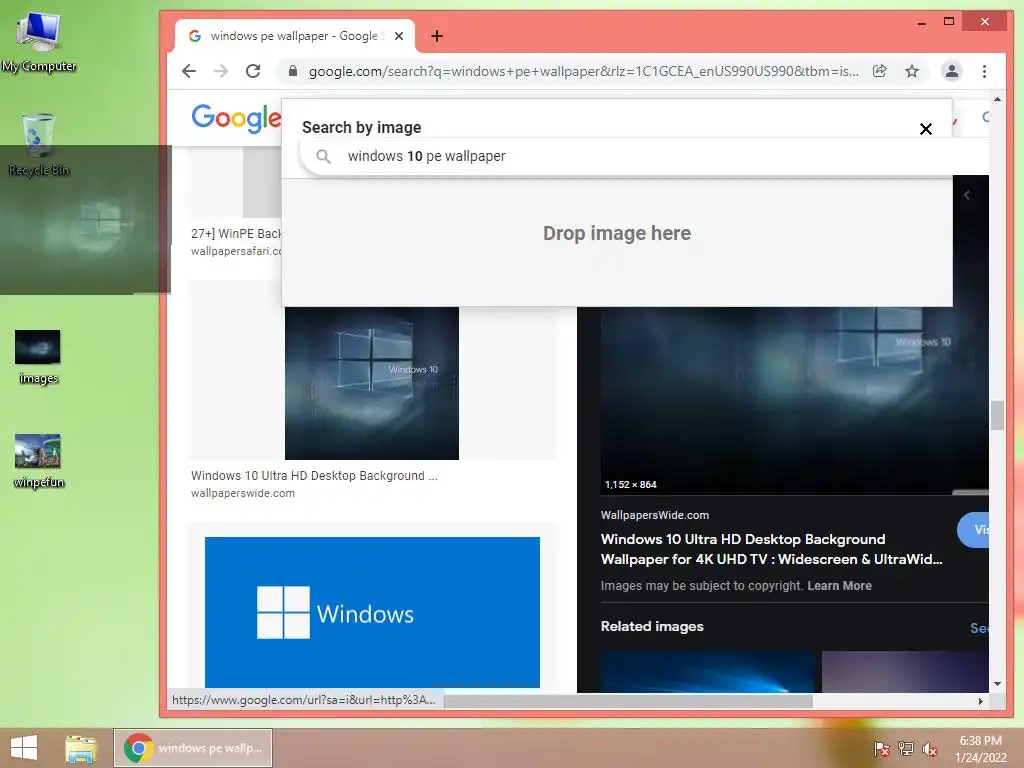Screen dimensions: 1024x768
Task: Click the previous image chevron in preview panel
Action: 967,195
